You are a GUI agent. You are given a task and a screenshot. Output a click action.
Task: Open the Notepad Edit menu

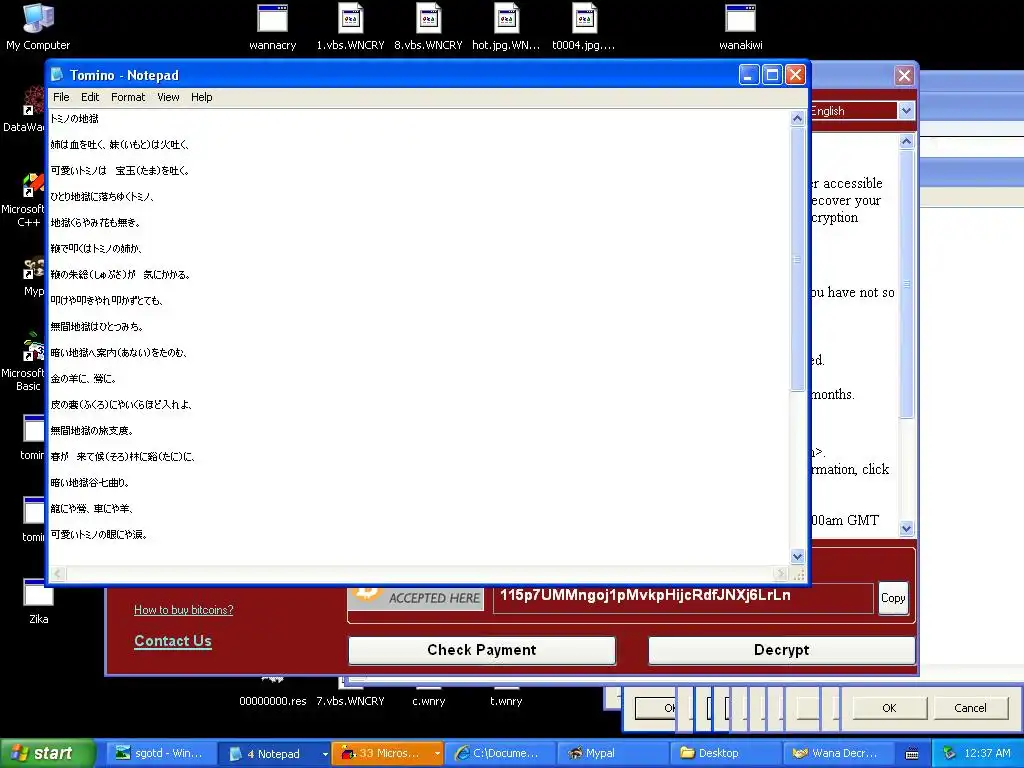(x=89, y=97)
